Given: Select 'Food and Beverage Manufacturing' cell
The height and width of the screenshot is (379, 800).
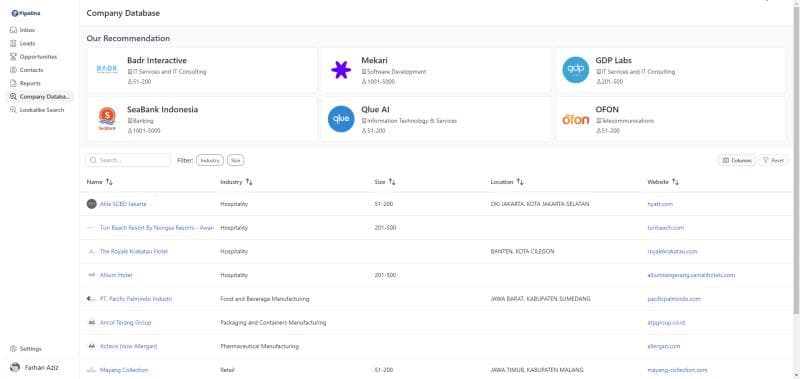Looking at the screenshot, I should point(264,299).
